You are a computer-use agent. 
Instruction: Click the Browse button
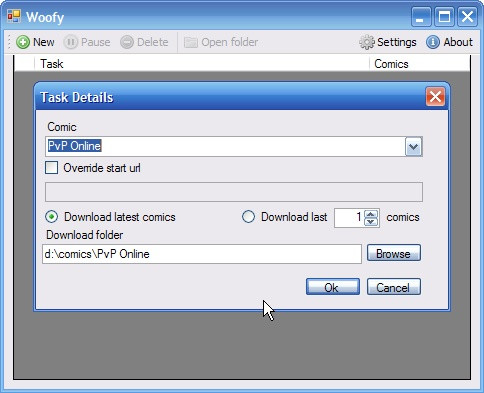pos(394,253)
